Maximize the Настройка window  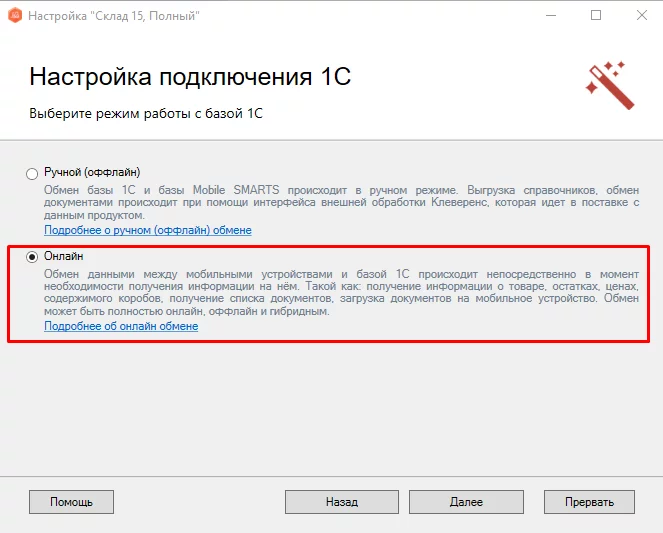(596, 16)
